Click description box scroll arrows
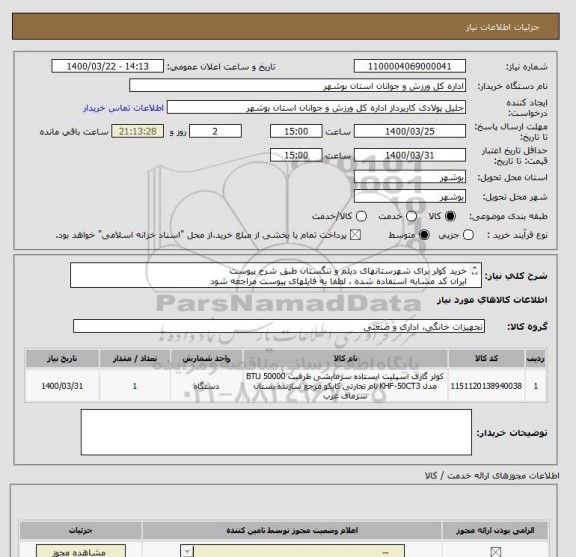The width and height of the screenshot is (576, 557). 475,270
